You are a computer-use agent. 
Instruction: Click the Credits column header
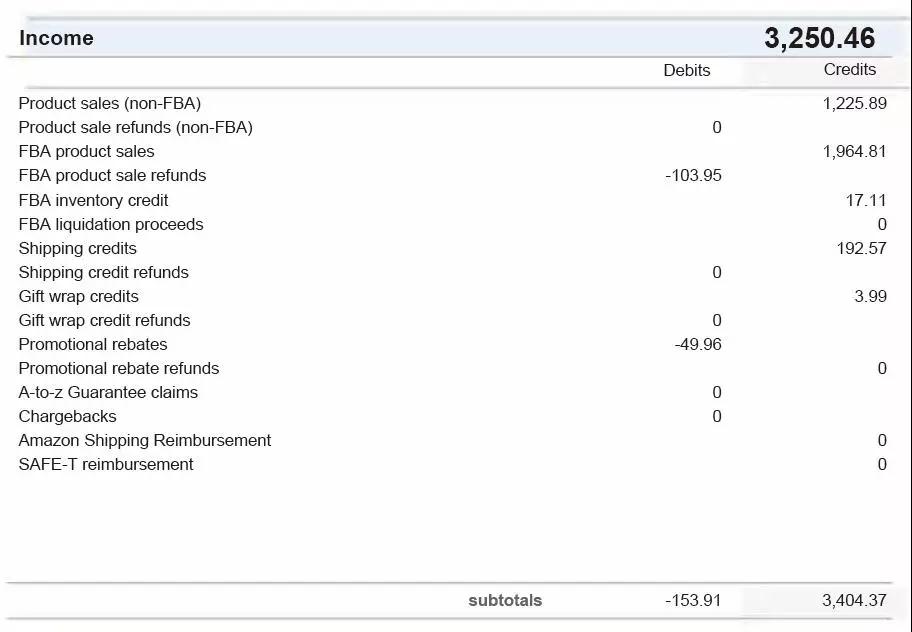(x=849, y=69)
